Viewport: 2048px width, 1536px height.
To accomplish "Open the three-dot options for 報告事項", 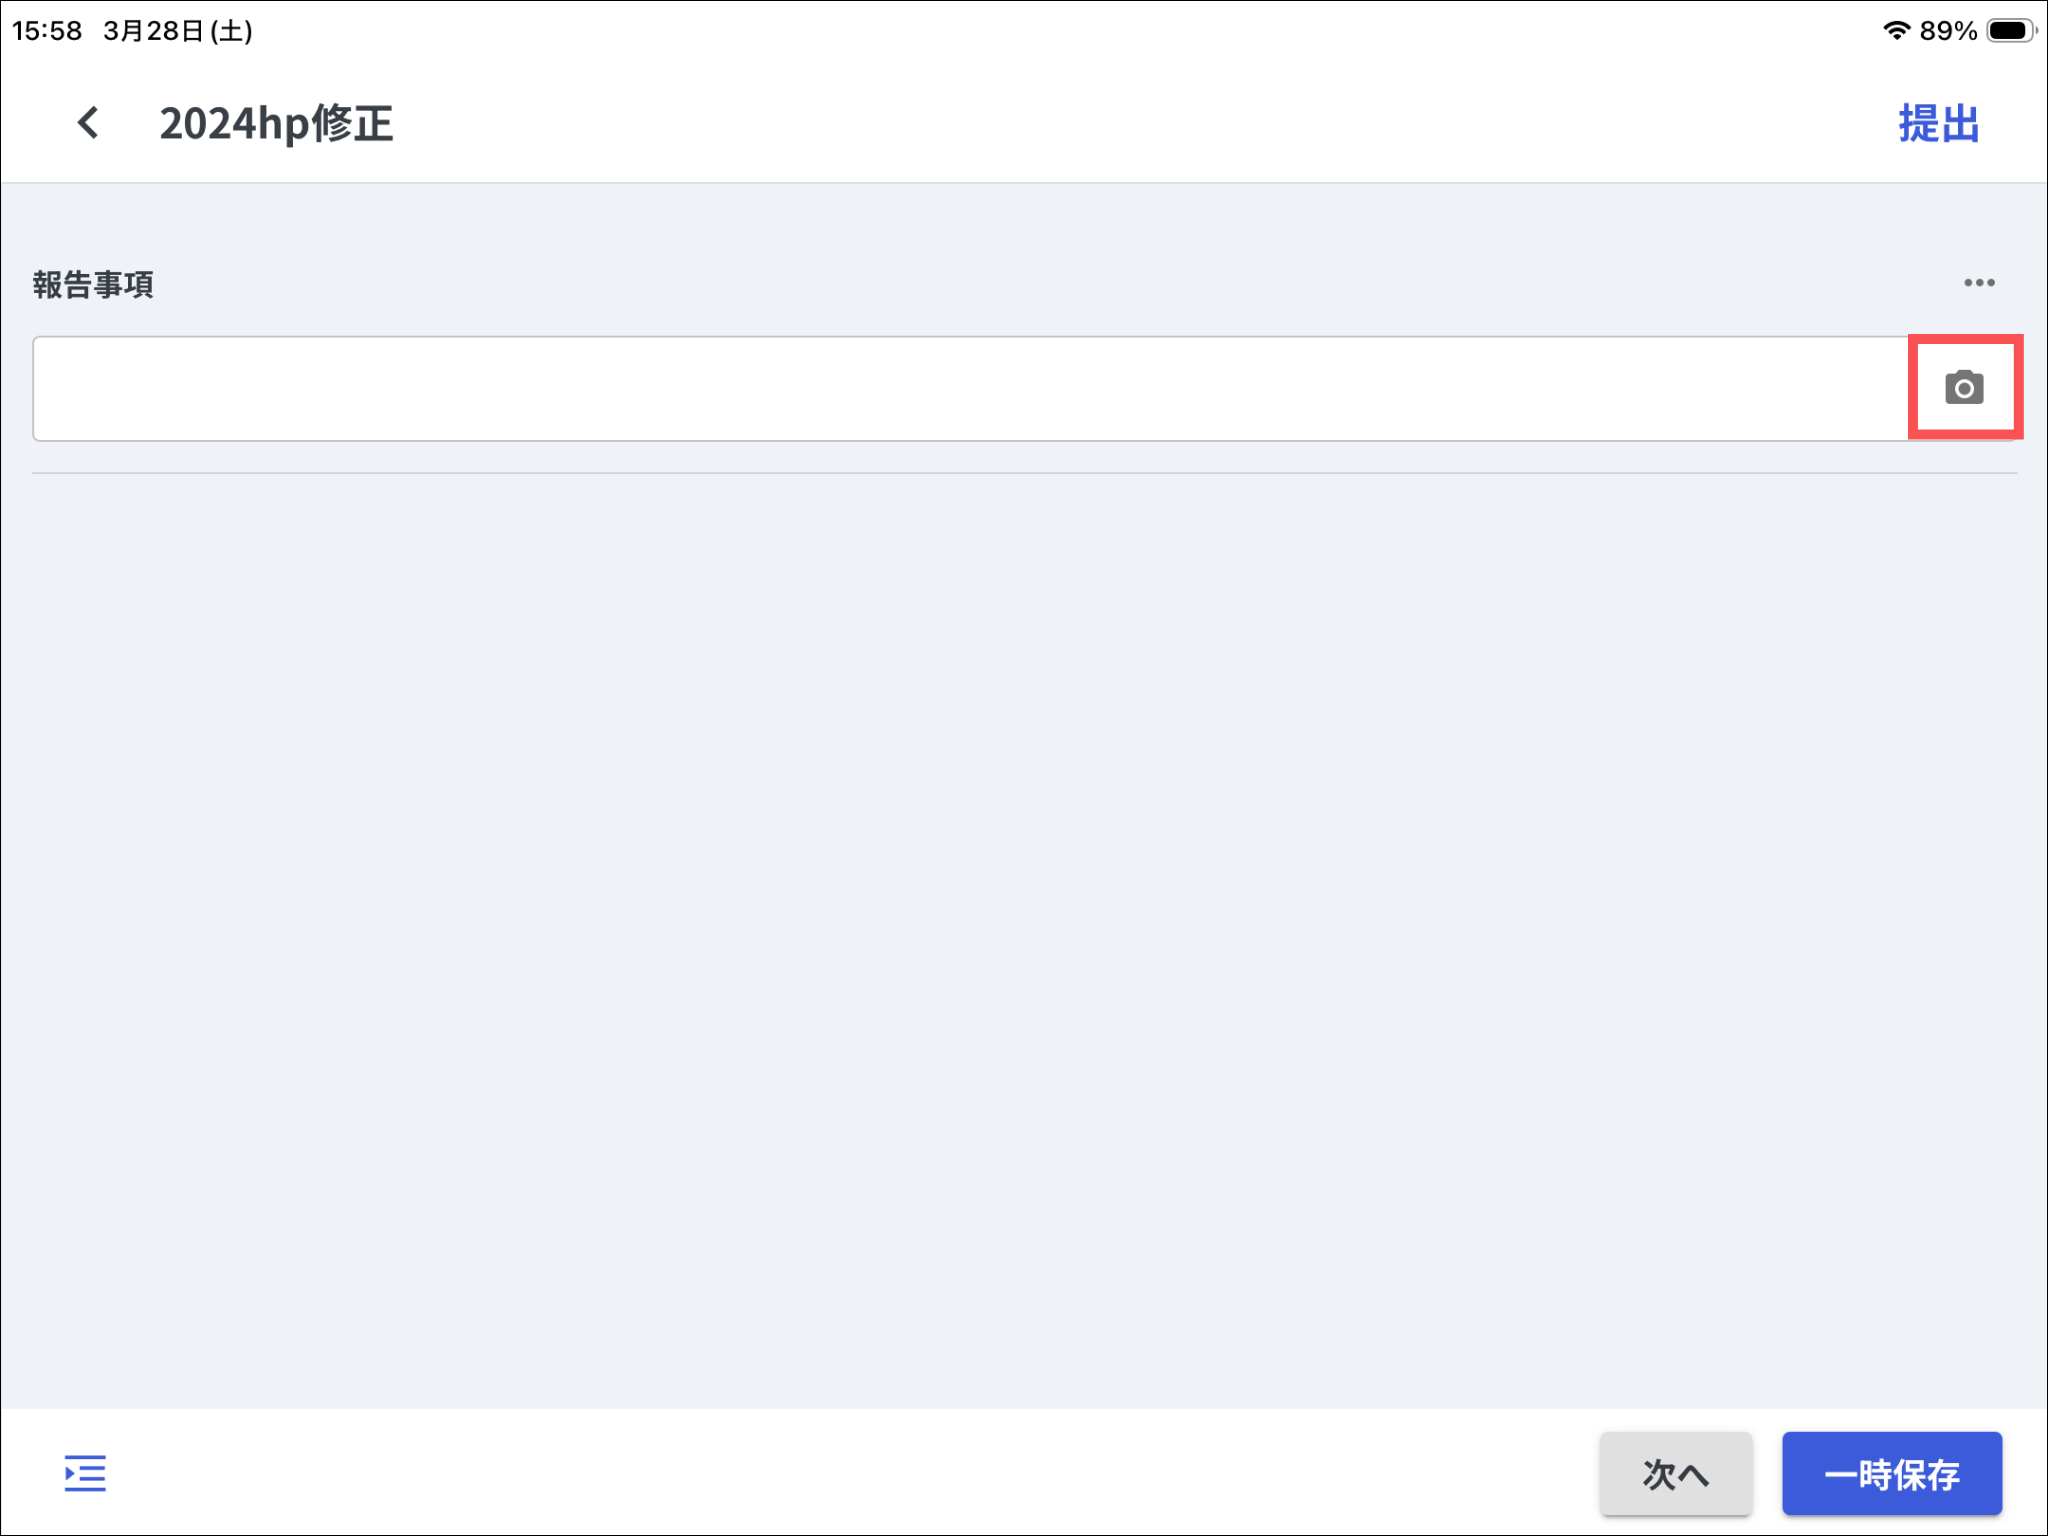I will pyautogui.click(x=1979, y=283).
